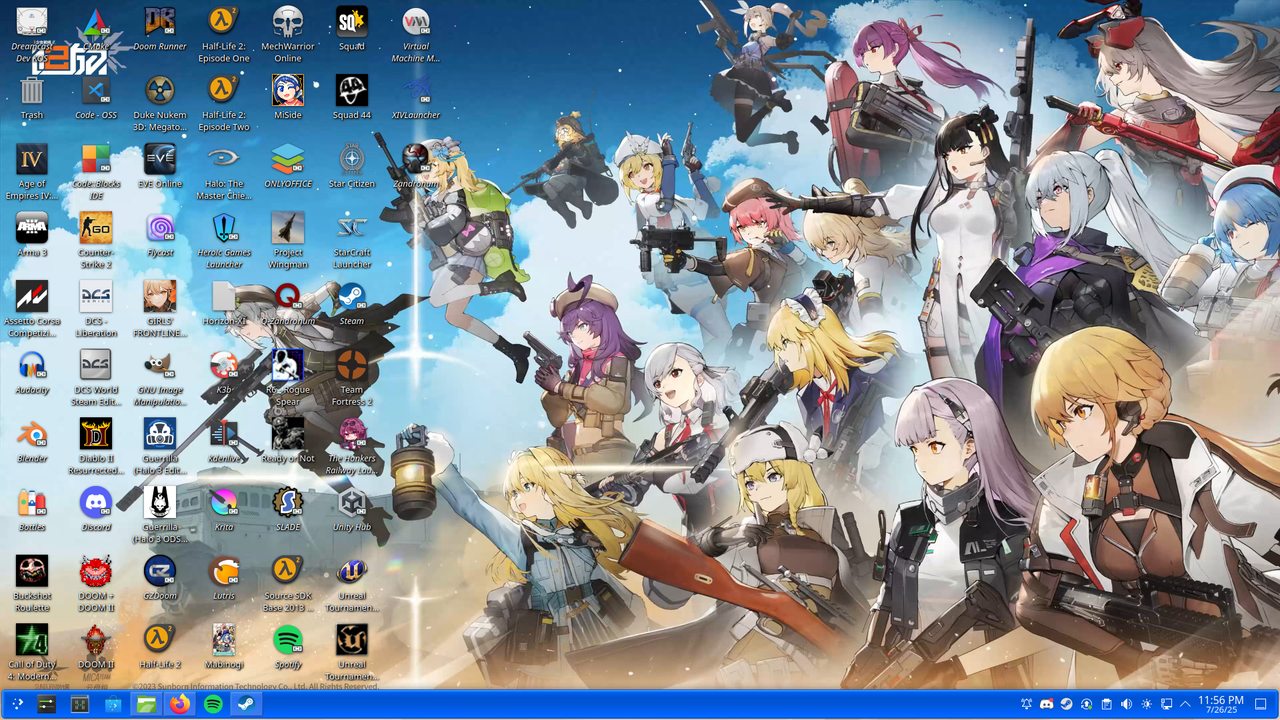Screen dimensions: 1280x720
Task: Select the Bottles desktop icon
Action: click(32, 503)
